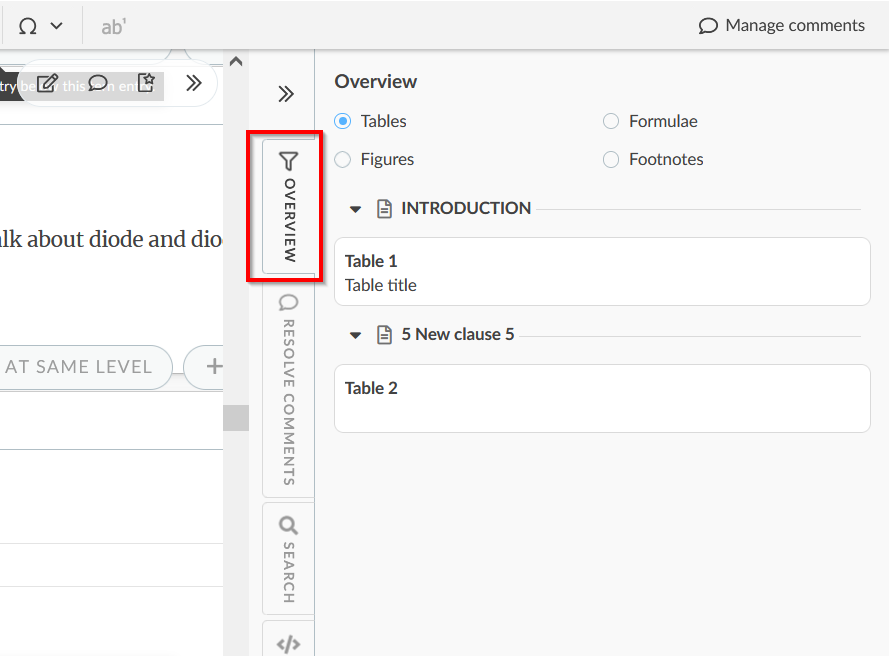889x656 pixels.
Task: Click the comment bubble icon in floating toolbar
Action: point(98,83)
